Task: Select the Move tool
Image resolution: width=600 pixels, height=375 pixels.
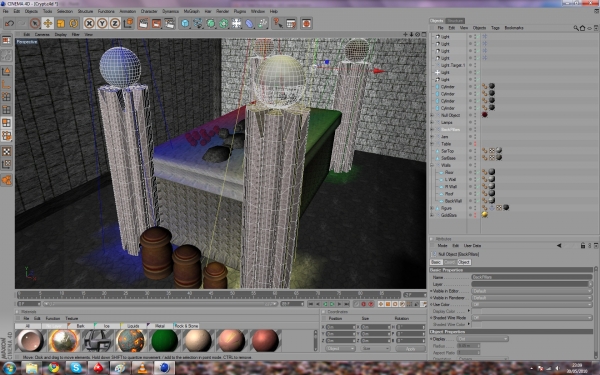Action: click(x=48, y=23)
